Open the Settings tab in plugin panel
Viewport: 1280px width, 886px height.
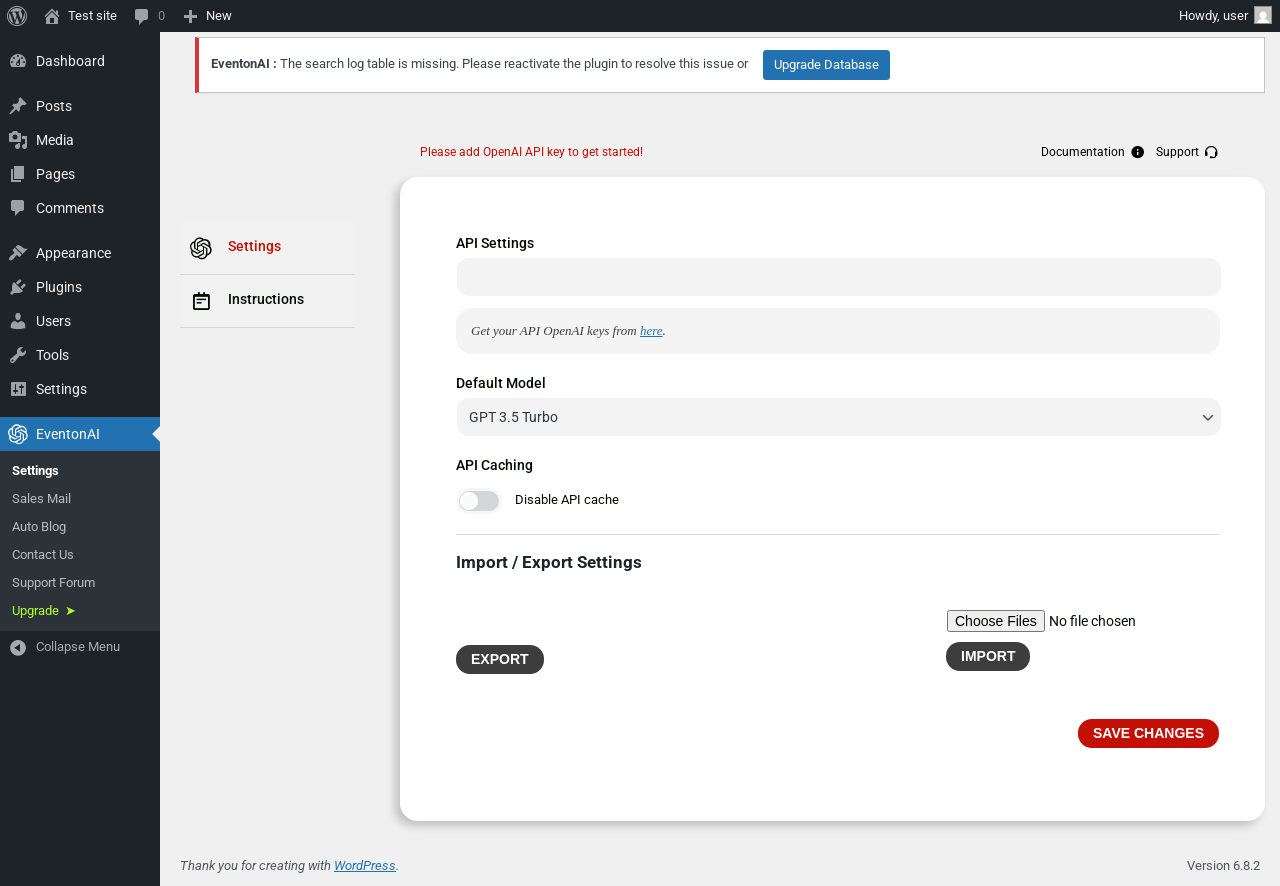267,246
